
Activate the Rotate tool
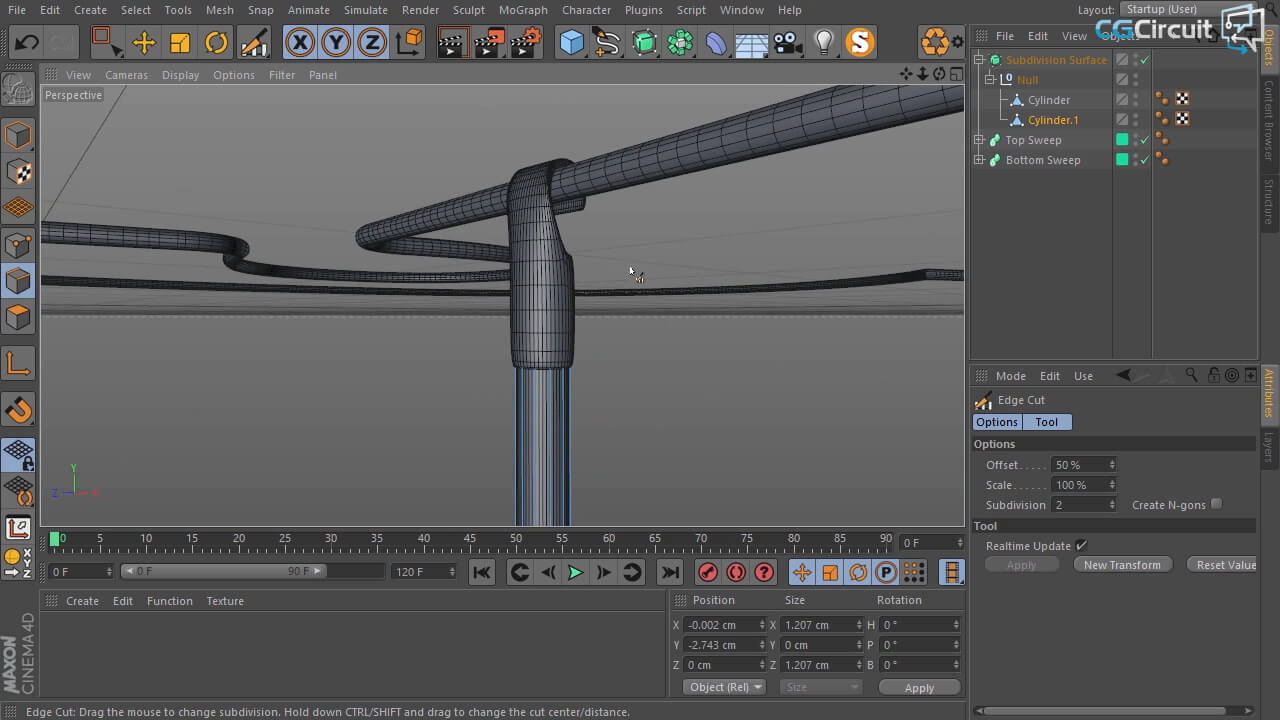coord(216,42)
